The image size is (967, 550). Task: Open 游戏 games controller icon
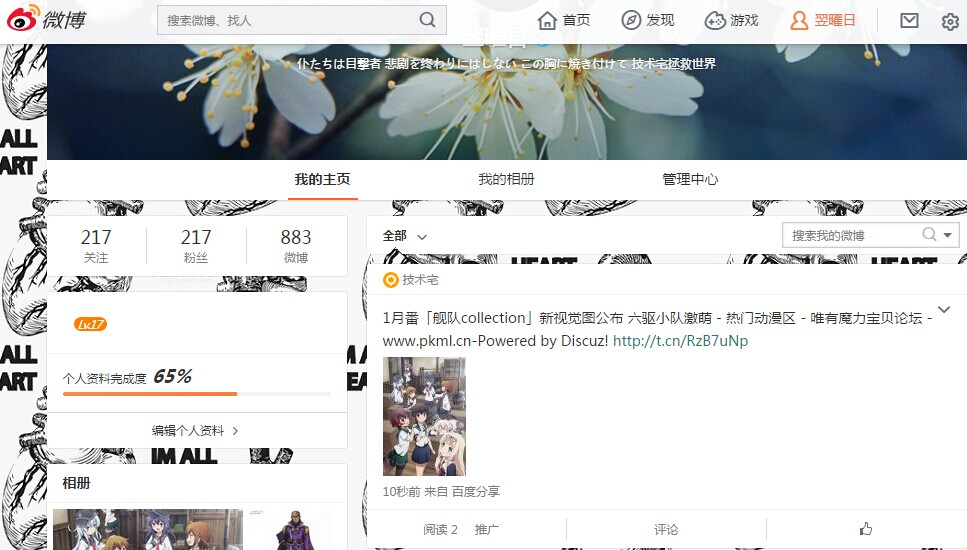click(731, 20)
